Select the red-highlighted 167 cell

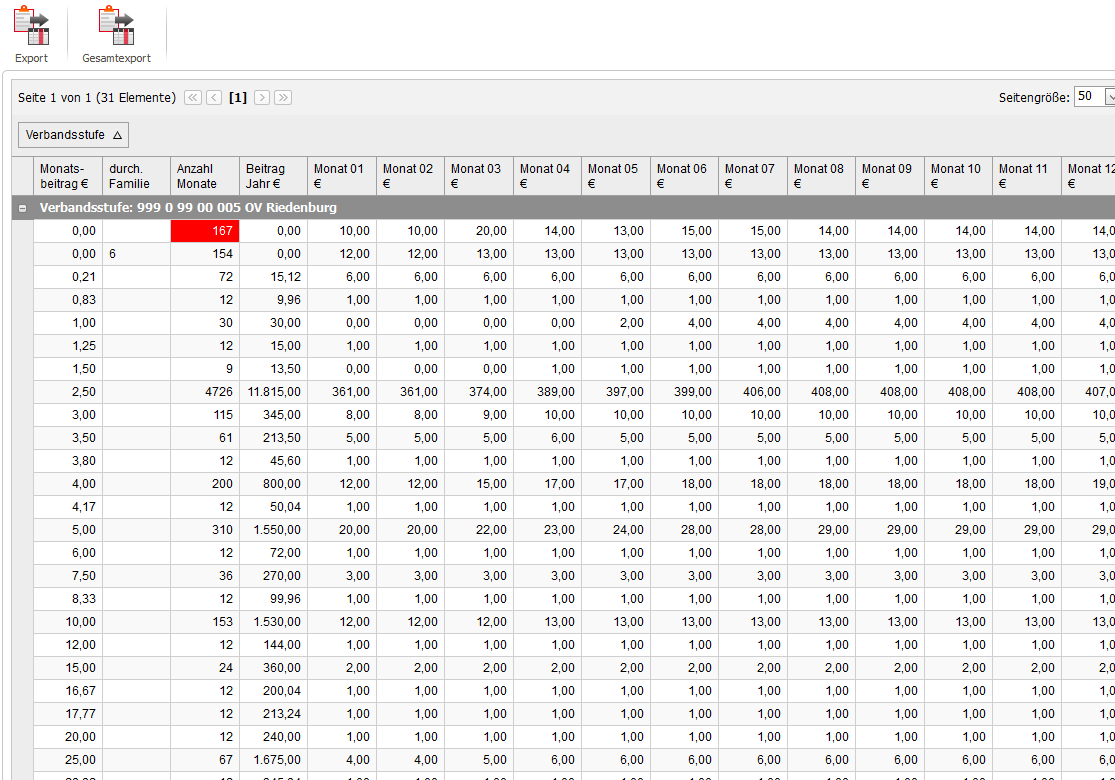[x=205, y=231]
